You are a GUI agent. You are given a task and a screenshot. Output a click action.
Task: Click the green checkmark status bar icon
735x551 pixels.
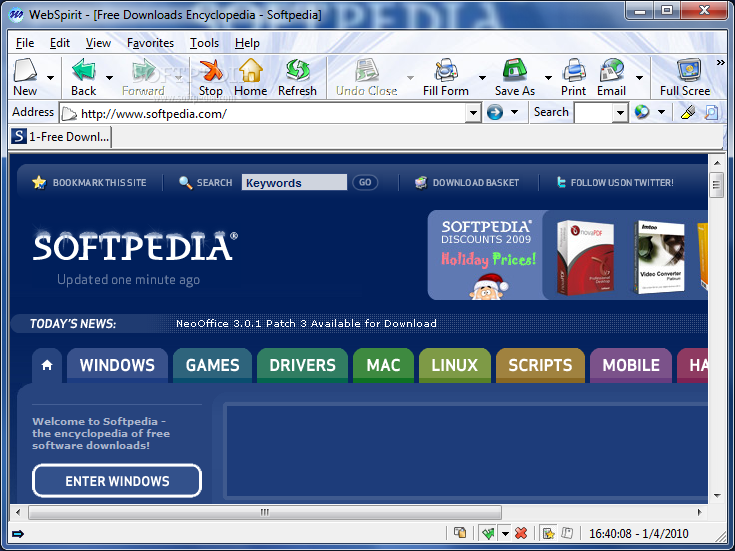click(488, 533)
